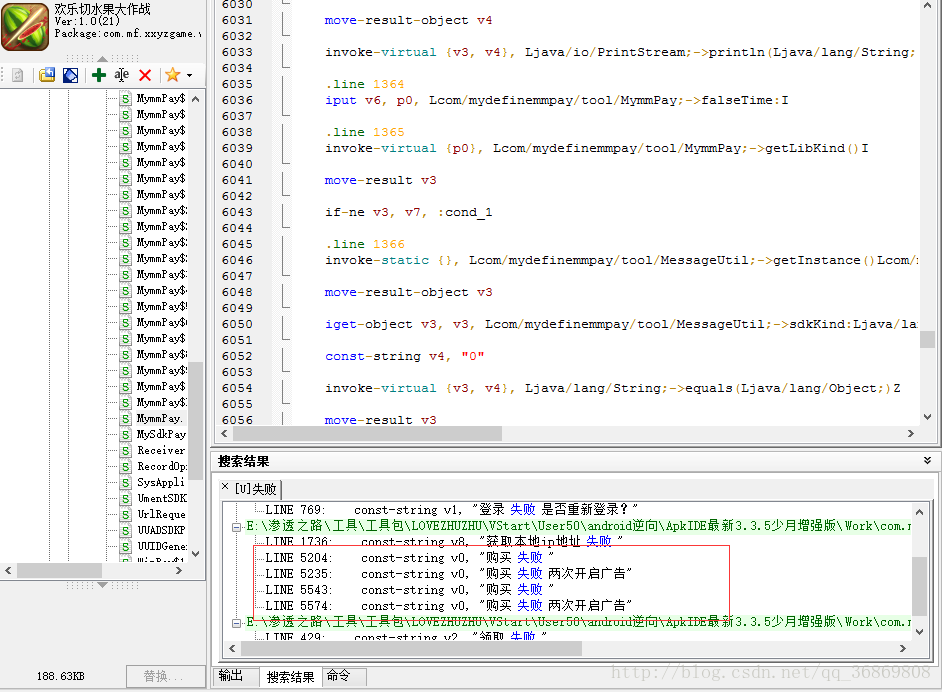Select the UmentSDK file in the tree
This screenshot has width=942, height=692.
tap(162, 499)
